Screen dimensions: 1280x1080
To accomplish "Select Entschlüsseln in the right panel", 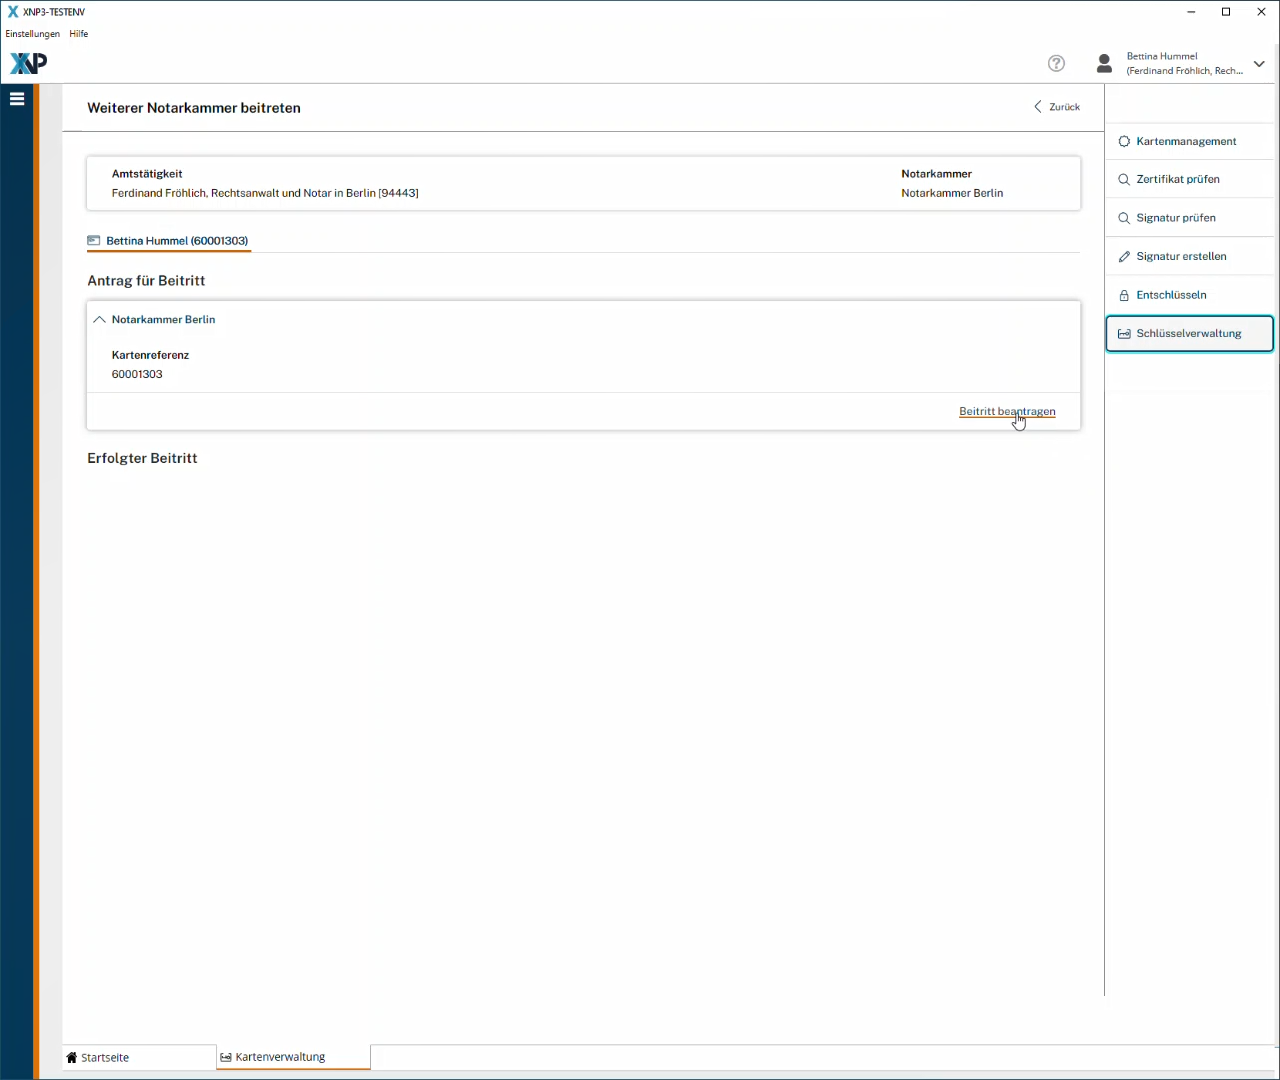I will (x=1189, y=295).
